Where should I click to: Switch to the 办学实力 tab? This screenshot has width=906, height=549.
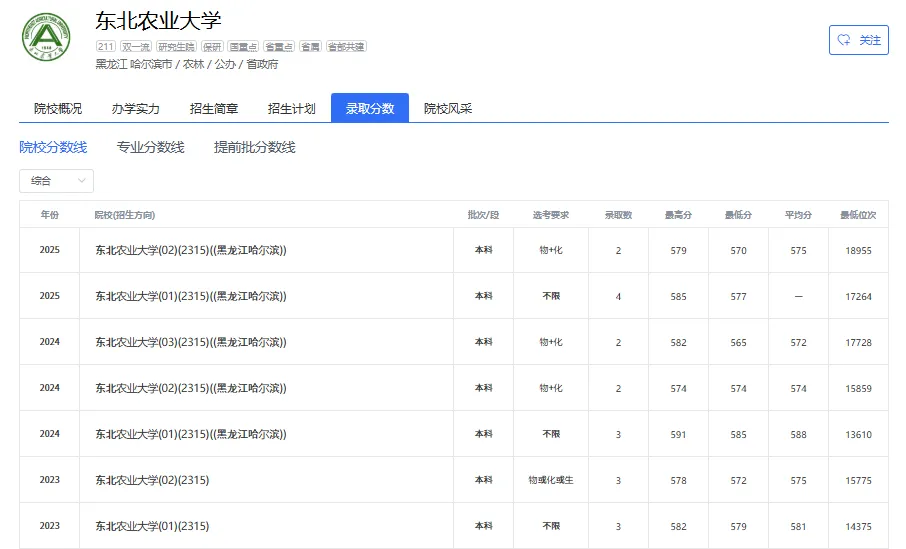[x=136, y=109]
